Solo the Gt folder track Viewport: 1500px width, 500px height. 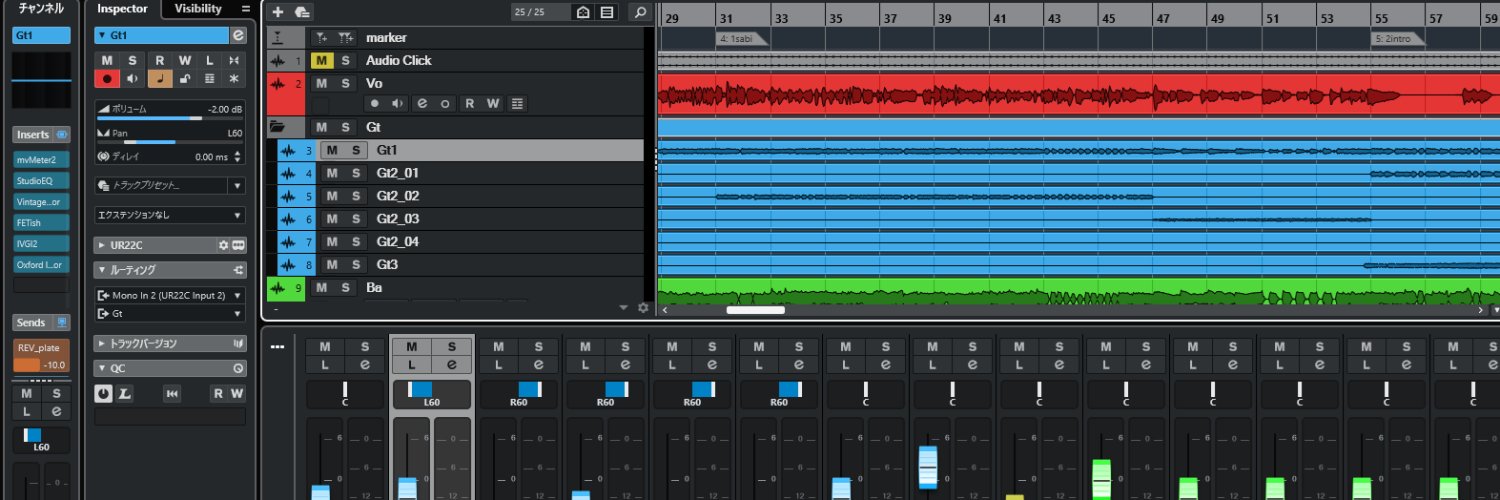(345, 127)
